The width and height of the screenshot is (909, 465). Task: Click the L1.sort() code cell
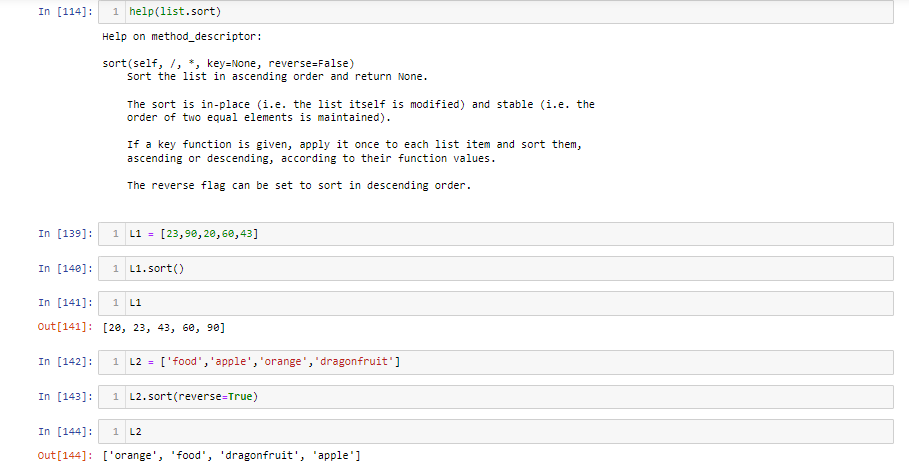496,268
